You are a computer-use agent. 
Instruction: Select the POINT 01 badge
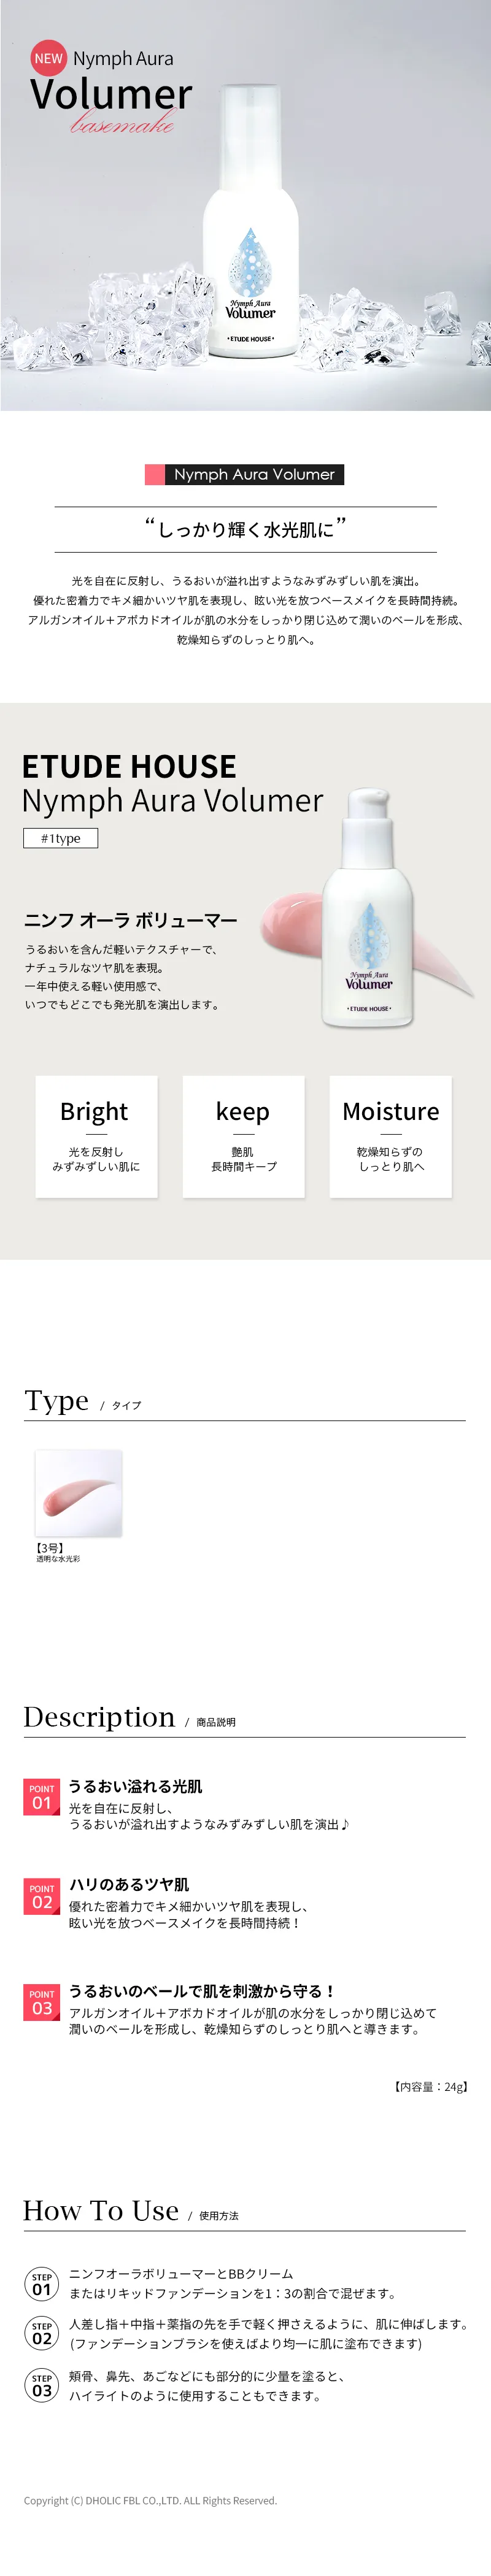click(x=42, y=1797)
